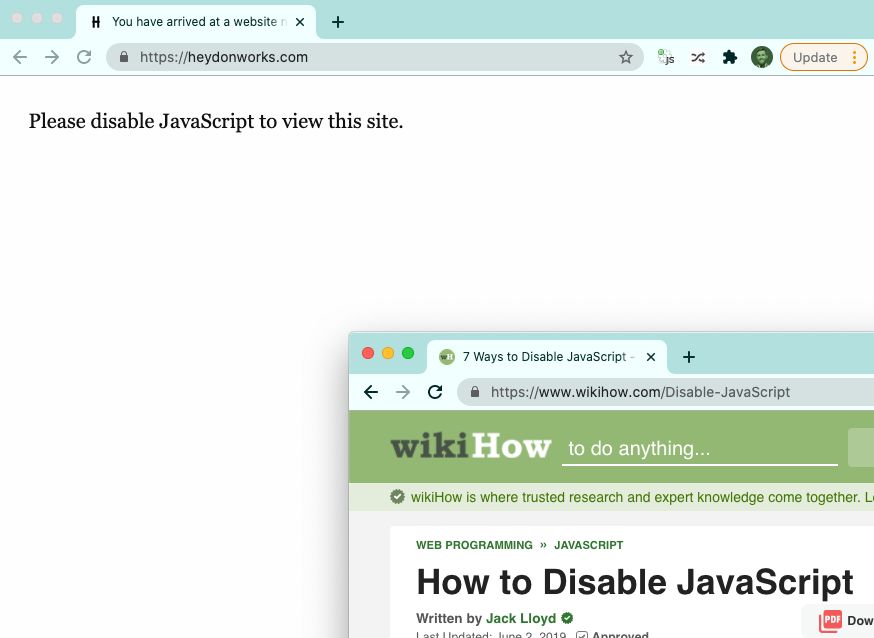874x638 pixels.
Task: Bookmark heydonworks.com with the star icon
Action: point(626,57)
